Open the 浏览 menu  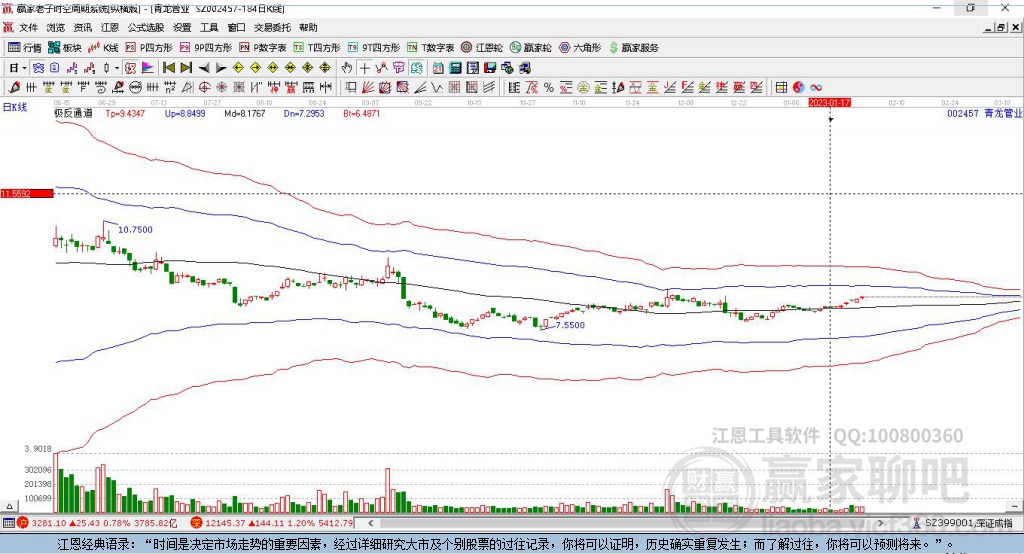[x=56, y=27]
